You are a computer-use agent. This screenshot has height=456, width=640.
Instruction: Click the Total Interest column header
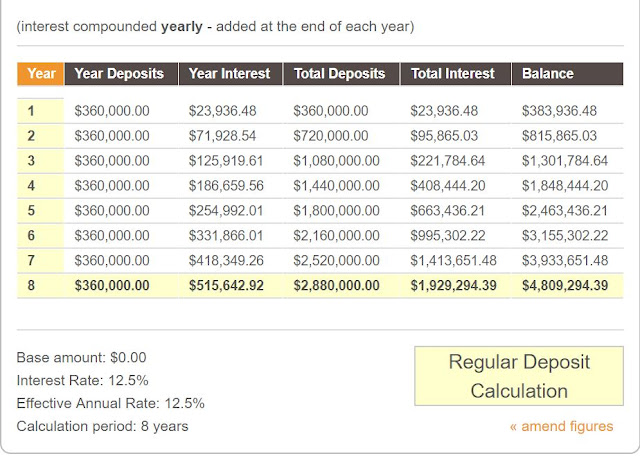453,73
